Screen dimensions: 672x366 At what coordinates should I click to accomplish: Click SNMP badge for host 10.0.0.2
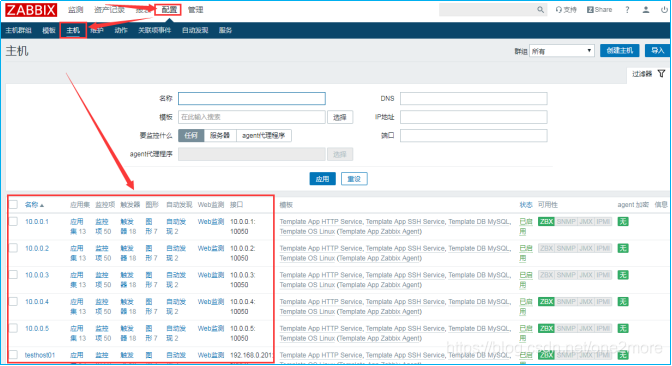(x=566, y=248)
